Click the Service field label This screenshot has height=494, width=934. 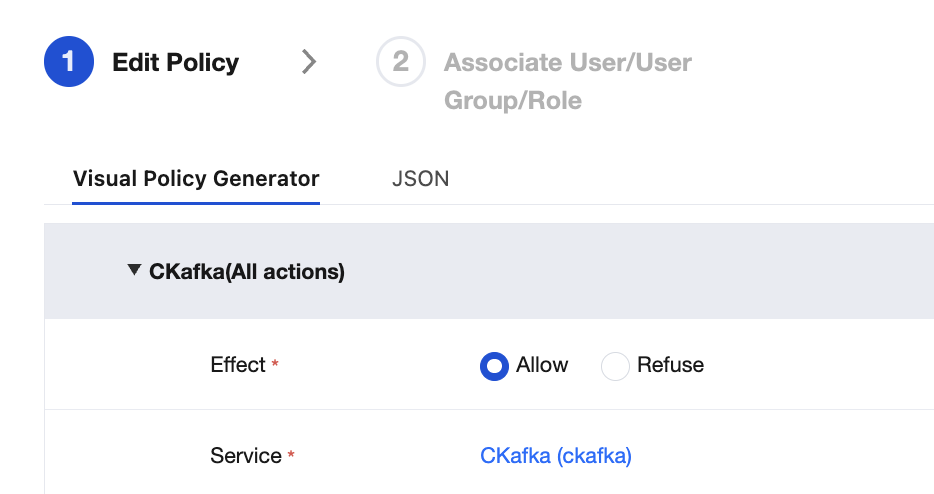coord(246,456)
